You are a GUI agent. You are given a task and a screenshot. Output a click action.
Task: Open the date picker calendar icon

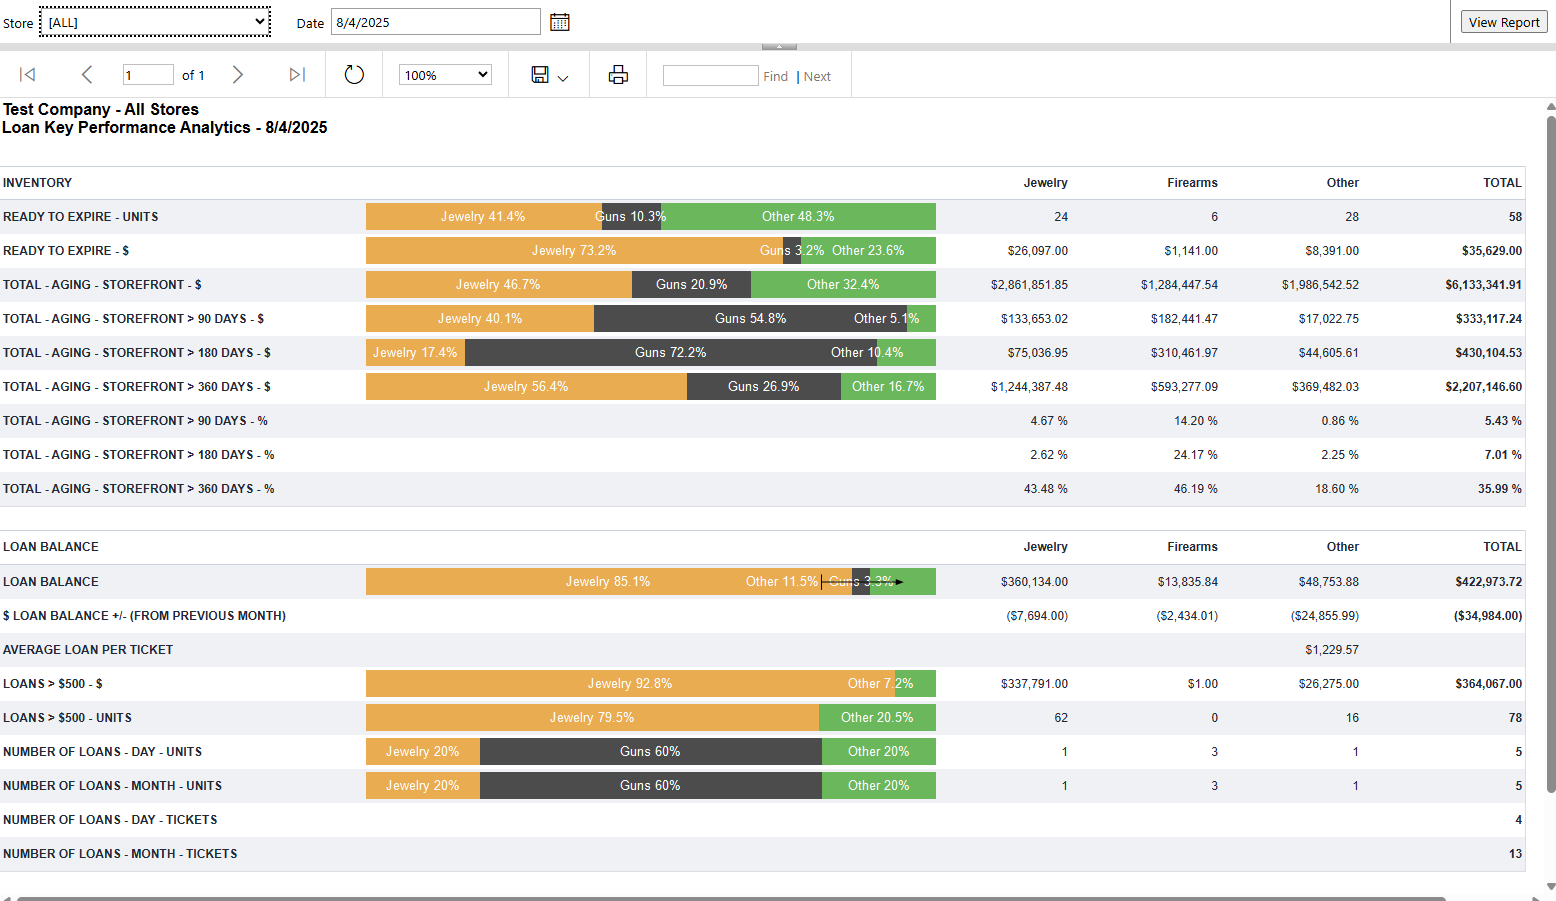pos(560,22)
